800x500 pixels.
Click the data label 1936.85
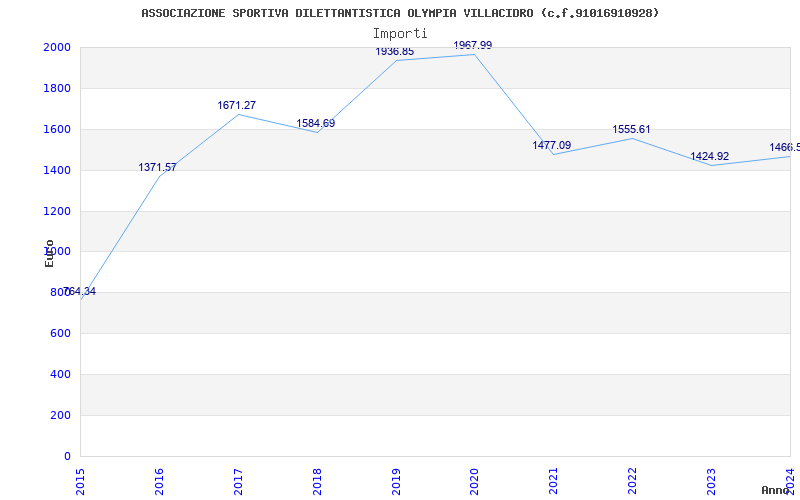pos(394,52)
